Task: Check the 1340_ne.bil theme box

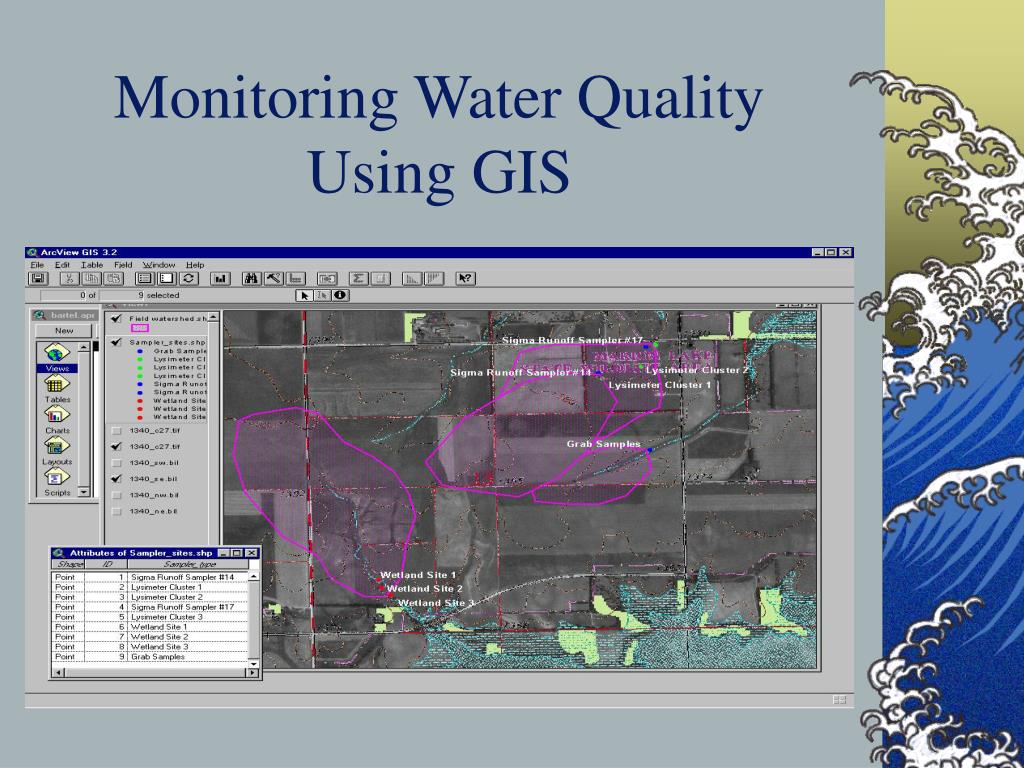Action: [116, 511]
